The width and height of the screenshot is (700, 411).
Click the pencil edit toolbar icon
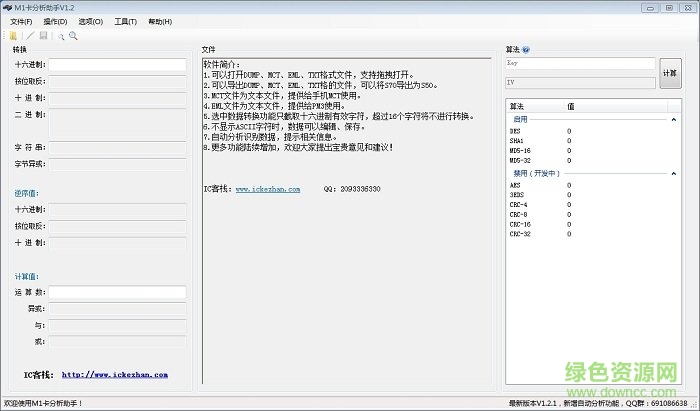(x=29, y=35)
